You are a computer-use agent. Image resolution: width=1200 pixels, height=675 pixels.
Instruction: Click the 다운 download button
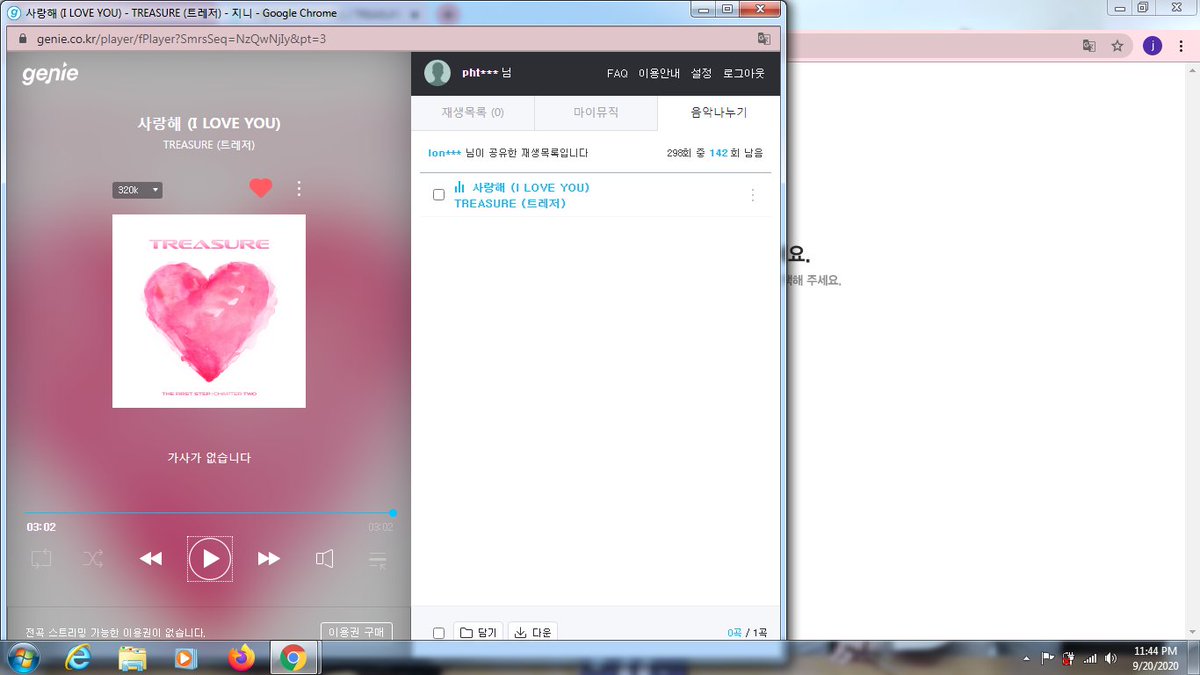click(533, 632)
